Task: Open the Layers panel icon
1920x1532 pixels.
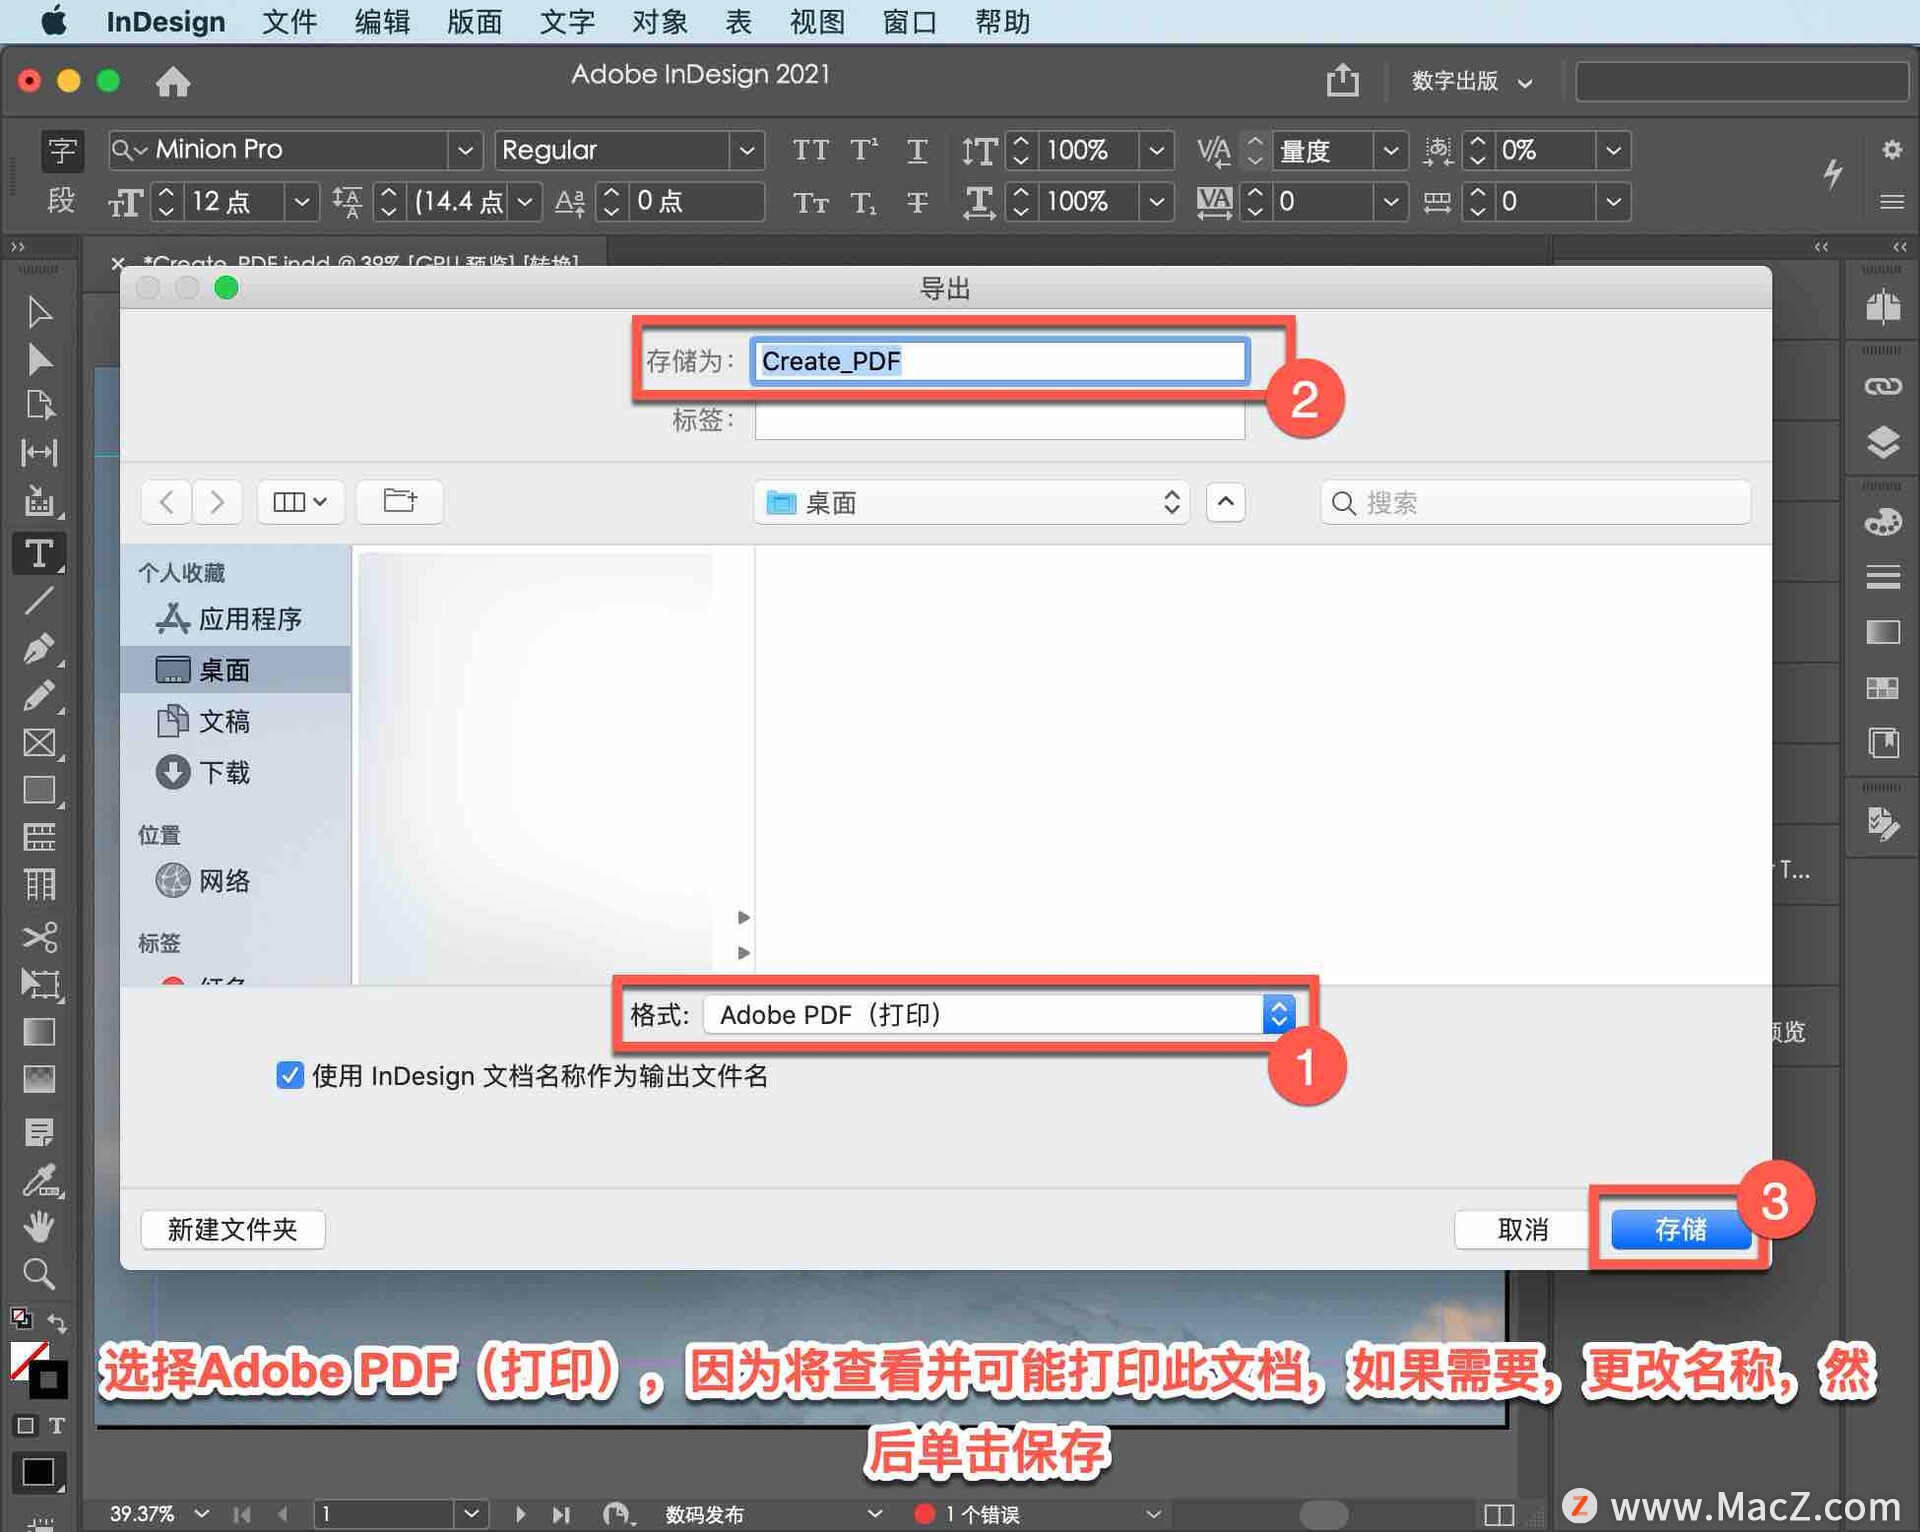Action: (x=1883, y=441)
